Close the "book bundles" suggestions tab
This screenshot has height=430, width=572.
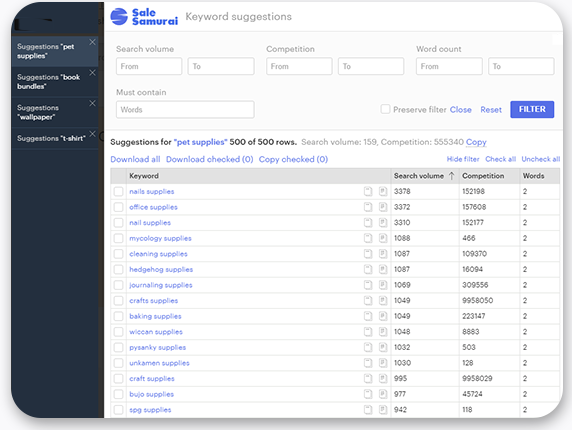92,73
